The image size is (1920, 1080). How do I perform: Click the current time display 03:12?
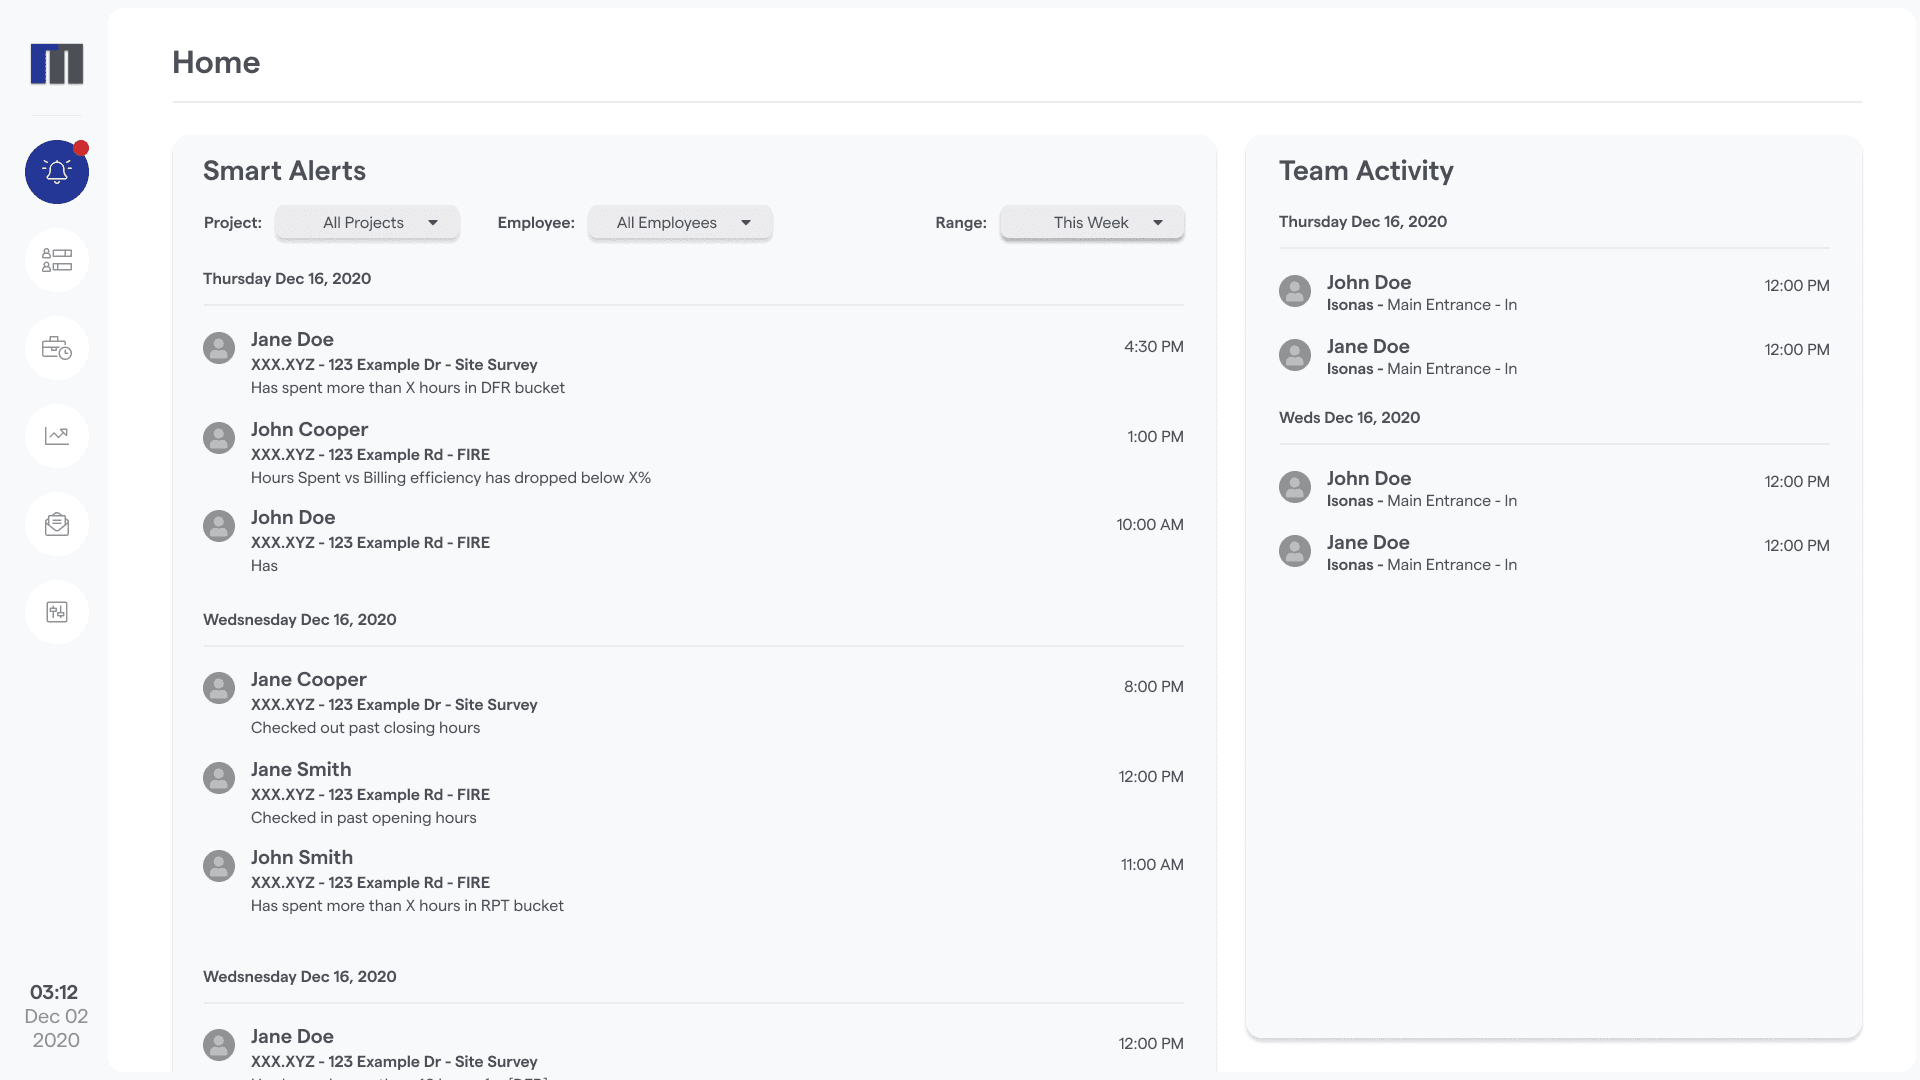[55, 992]
